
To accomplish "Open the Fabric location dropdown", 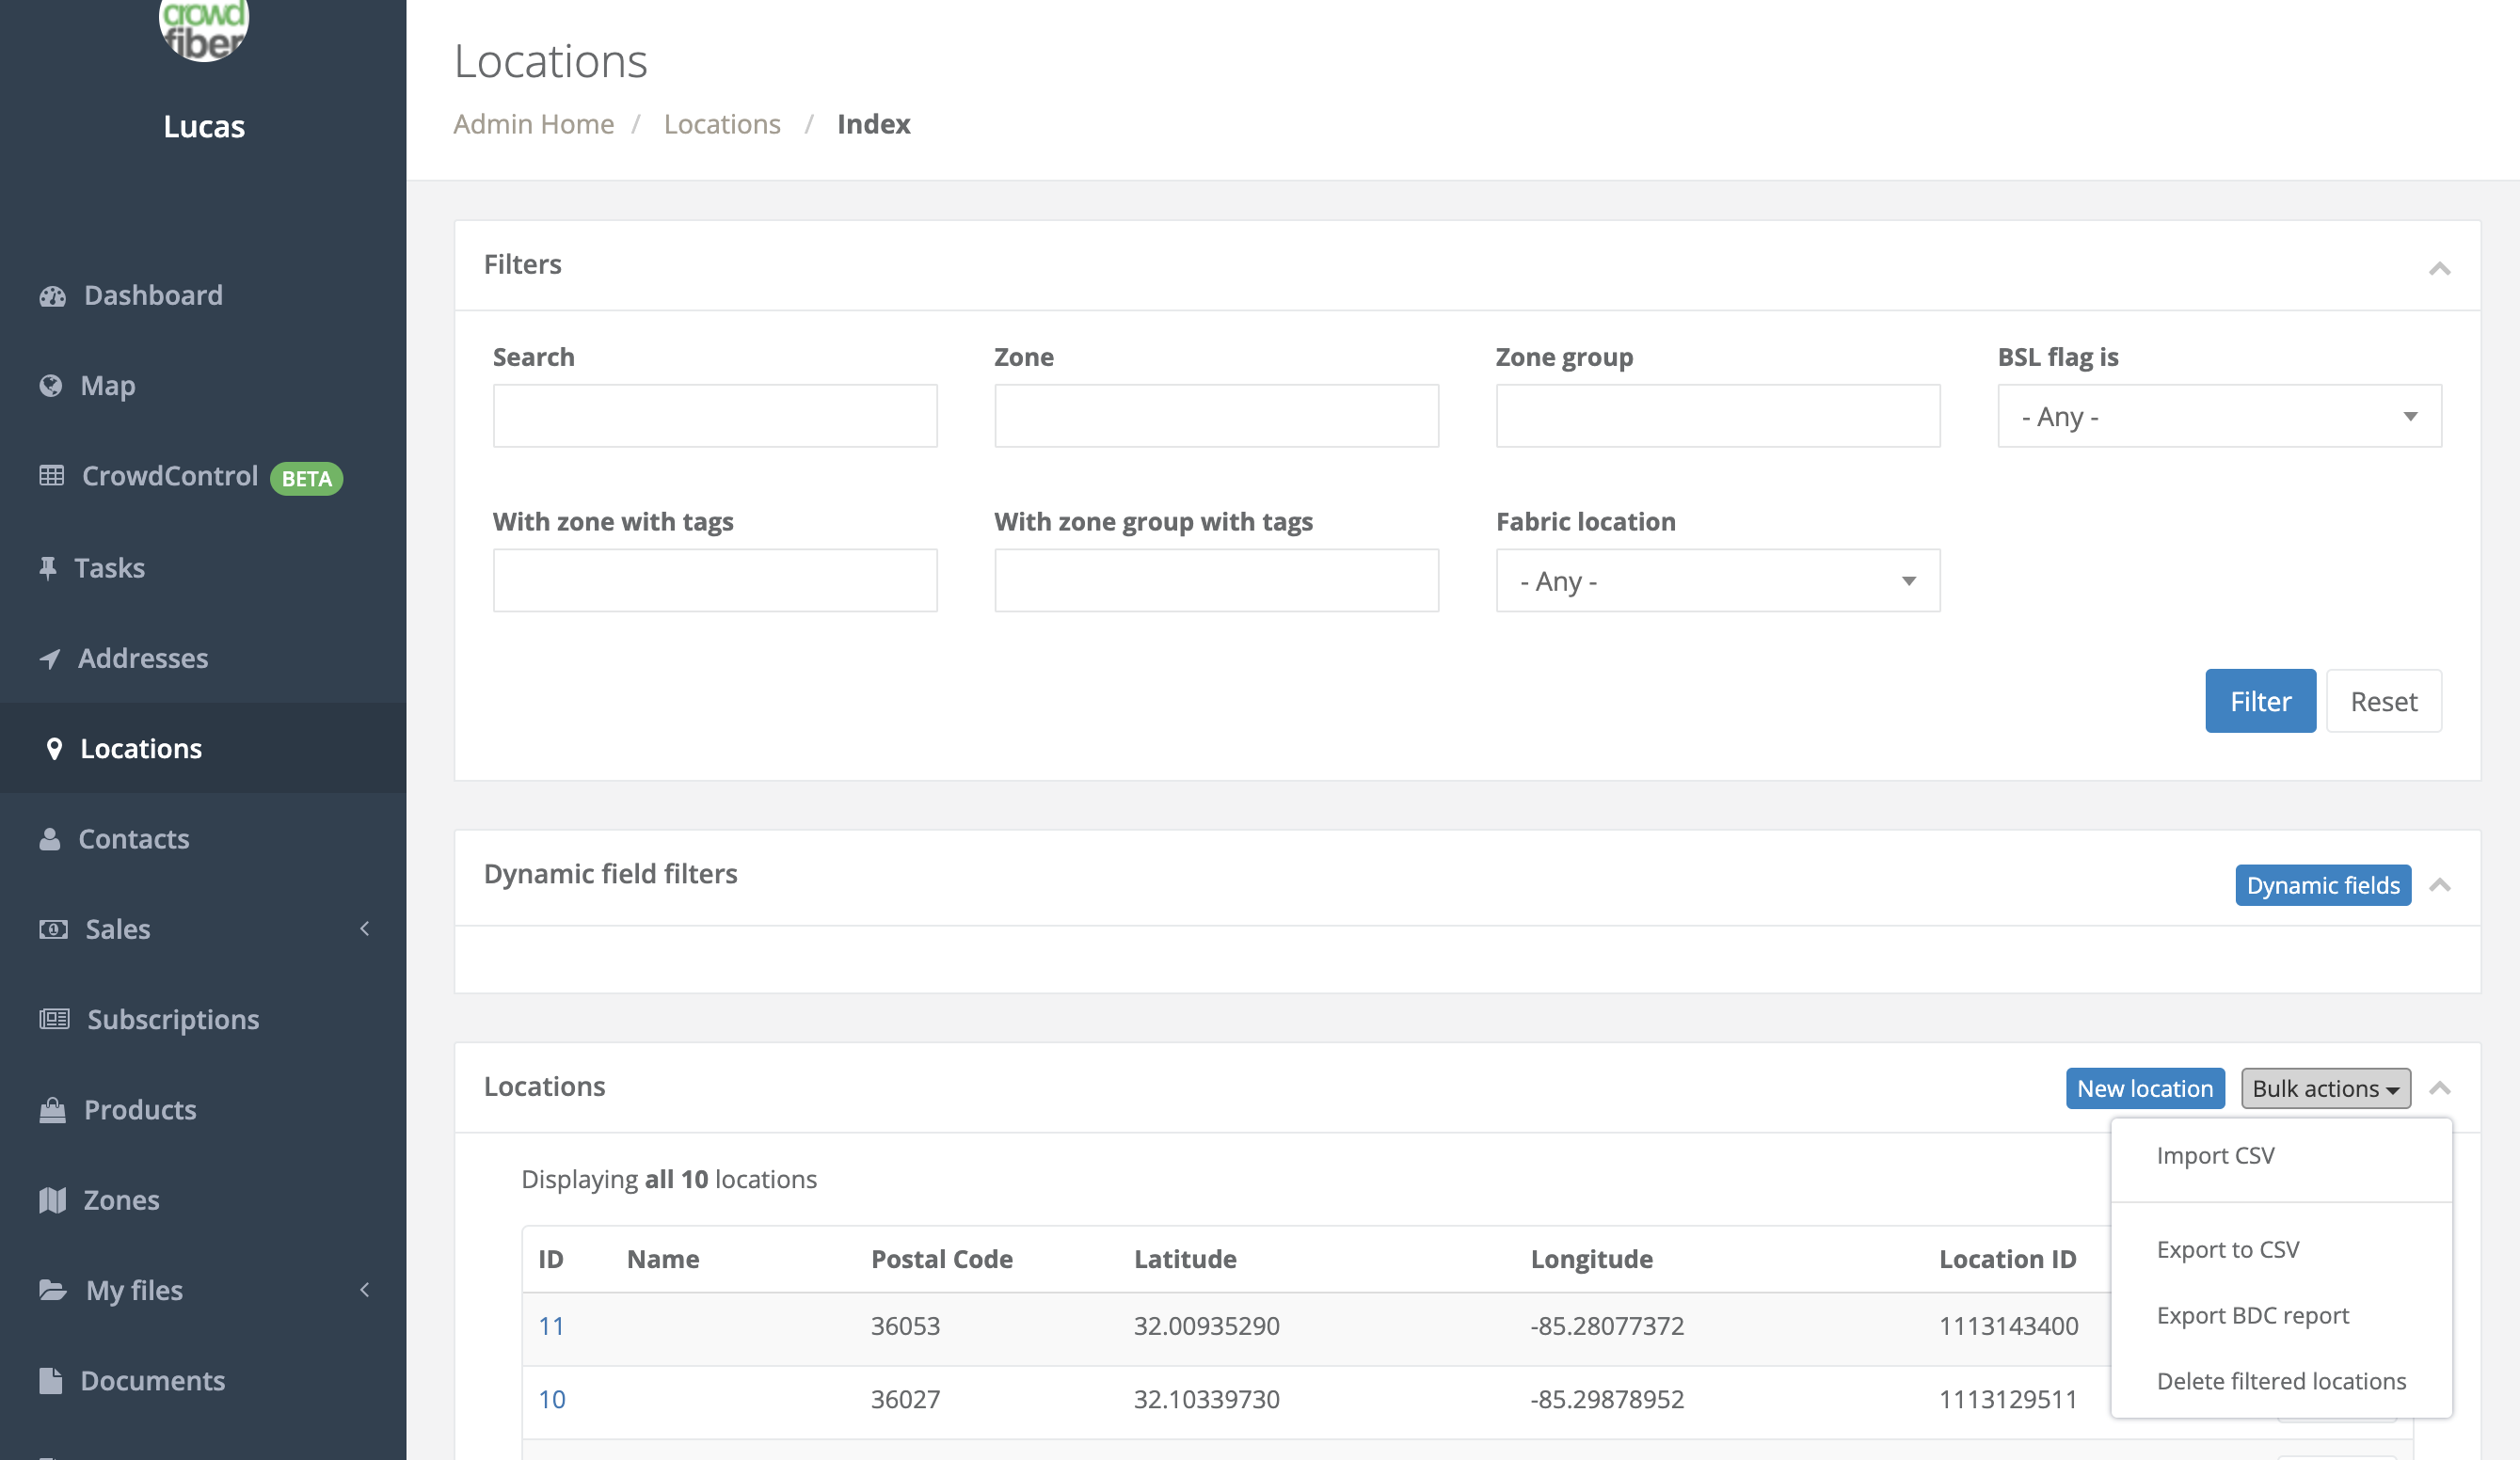I will tap(1717, 580).
